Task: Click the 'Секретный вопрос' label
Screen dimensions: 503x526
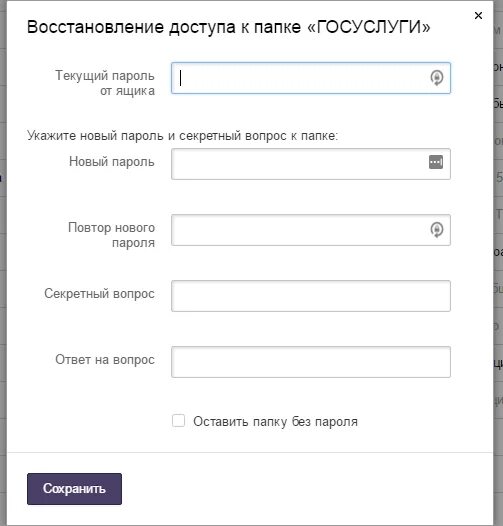Action: (x=99, y=294)
